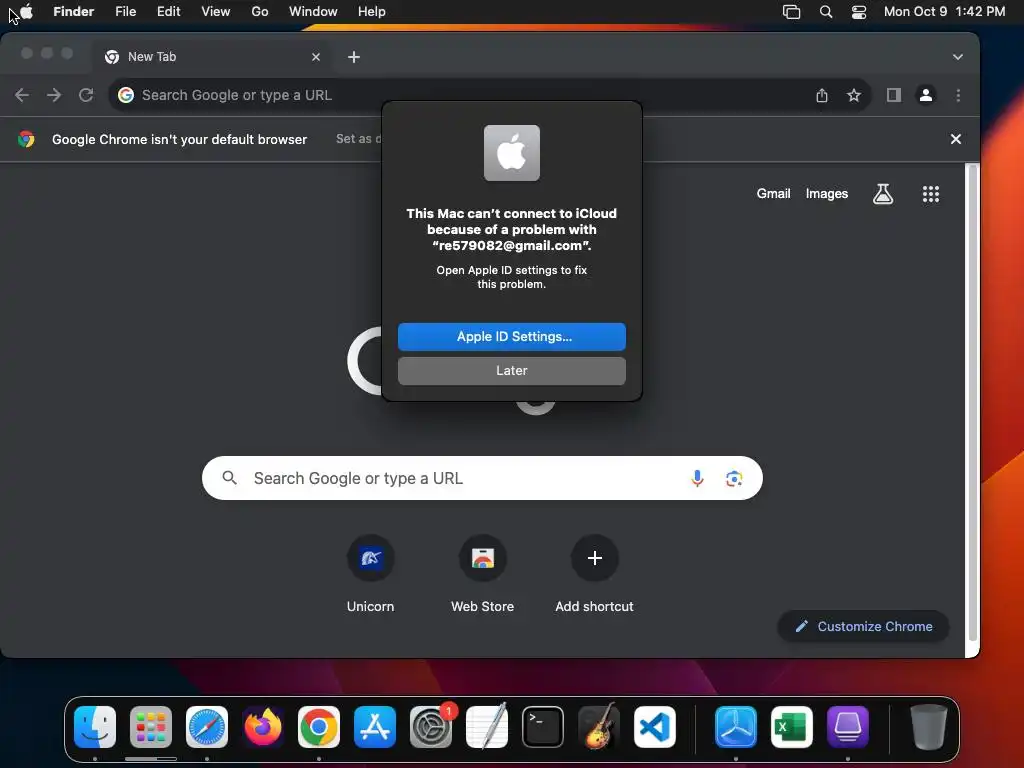Open Chrome three-dot menu

(x=958, y=95)
